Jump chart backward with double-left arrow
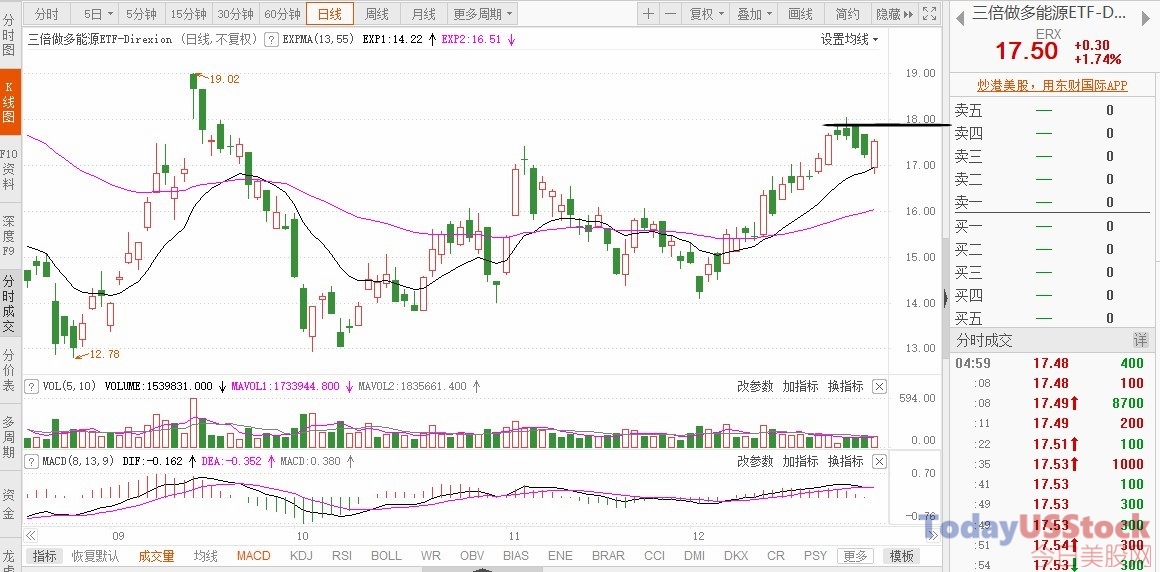The width and height of the screenshot is (1160, 572). [31, 535]
